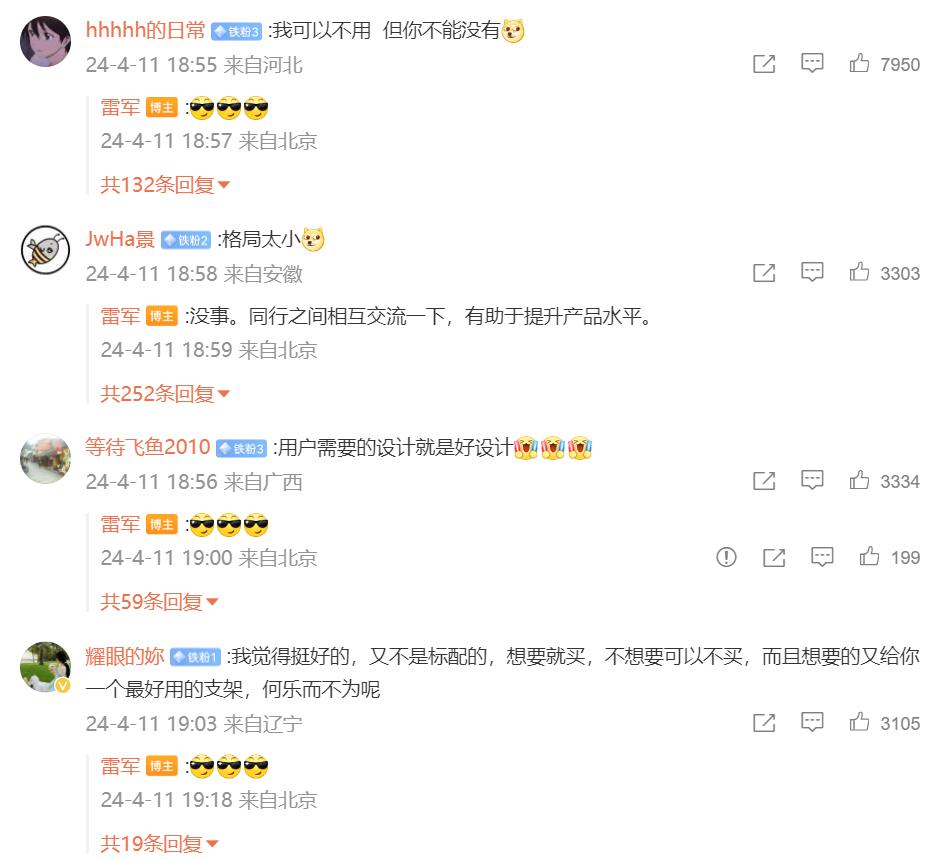The height and width of the screenshot is (859, 945).
Task: Reply to the 格局太小 comment
Action: click(x=812, y=272)
